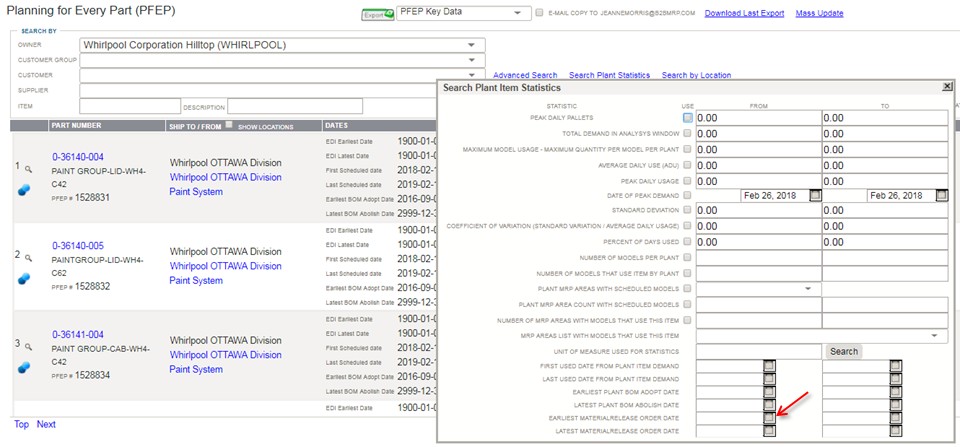Open Search Plant Statistics link
The width and height of the screenshot is (960, 447).
click(x=609, y=75)
